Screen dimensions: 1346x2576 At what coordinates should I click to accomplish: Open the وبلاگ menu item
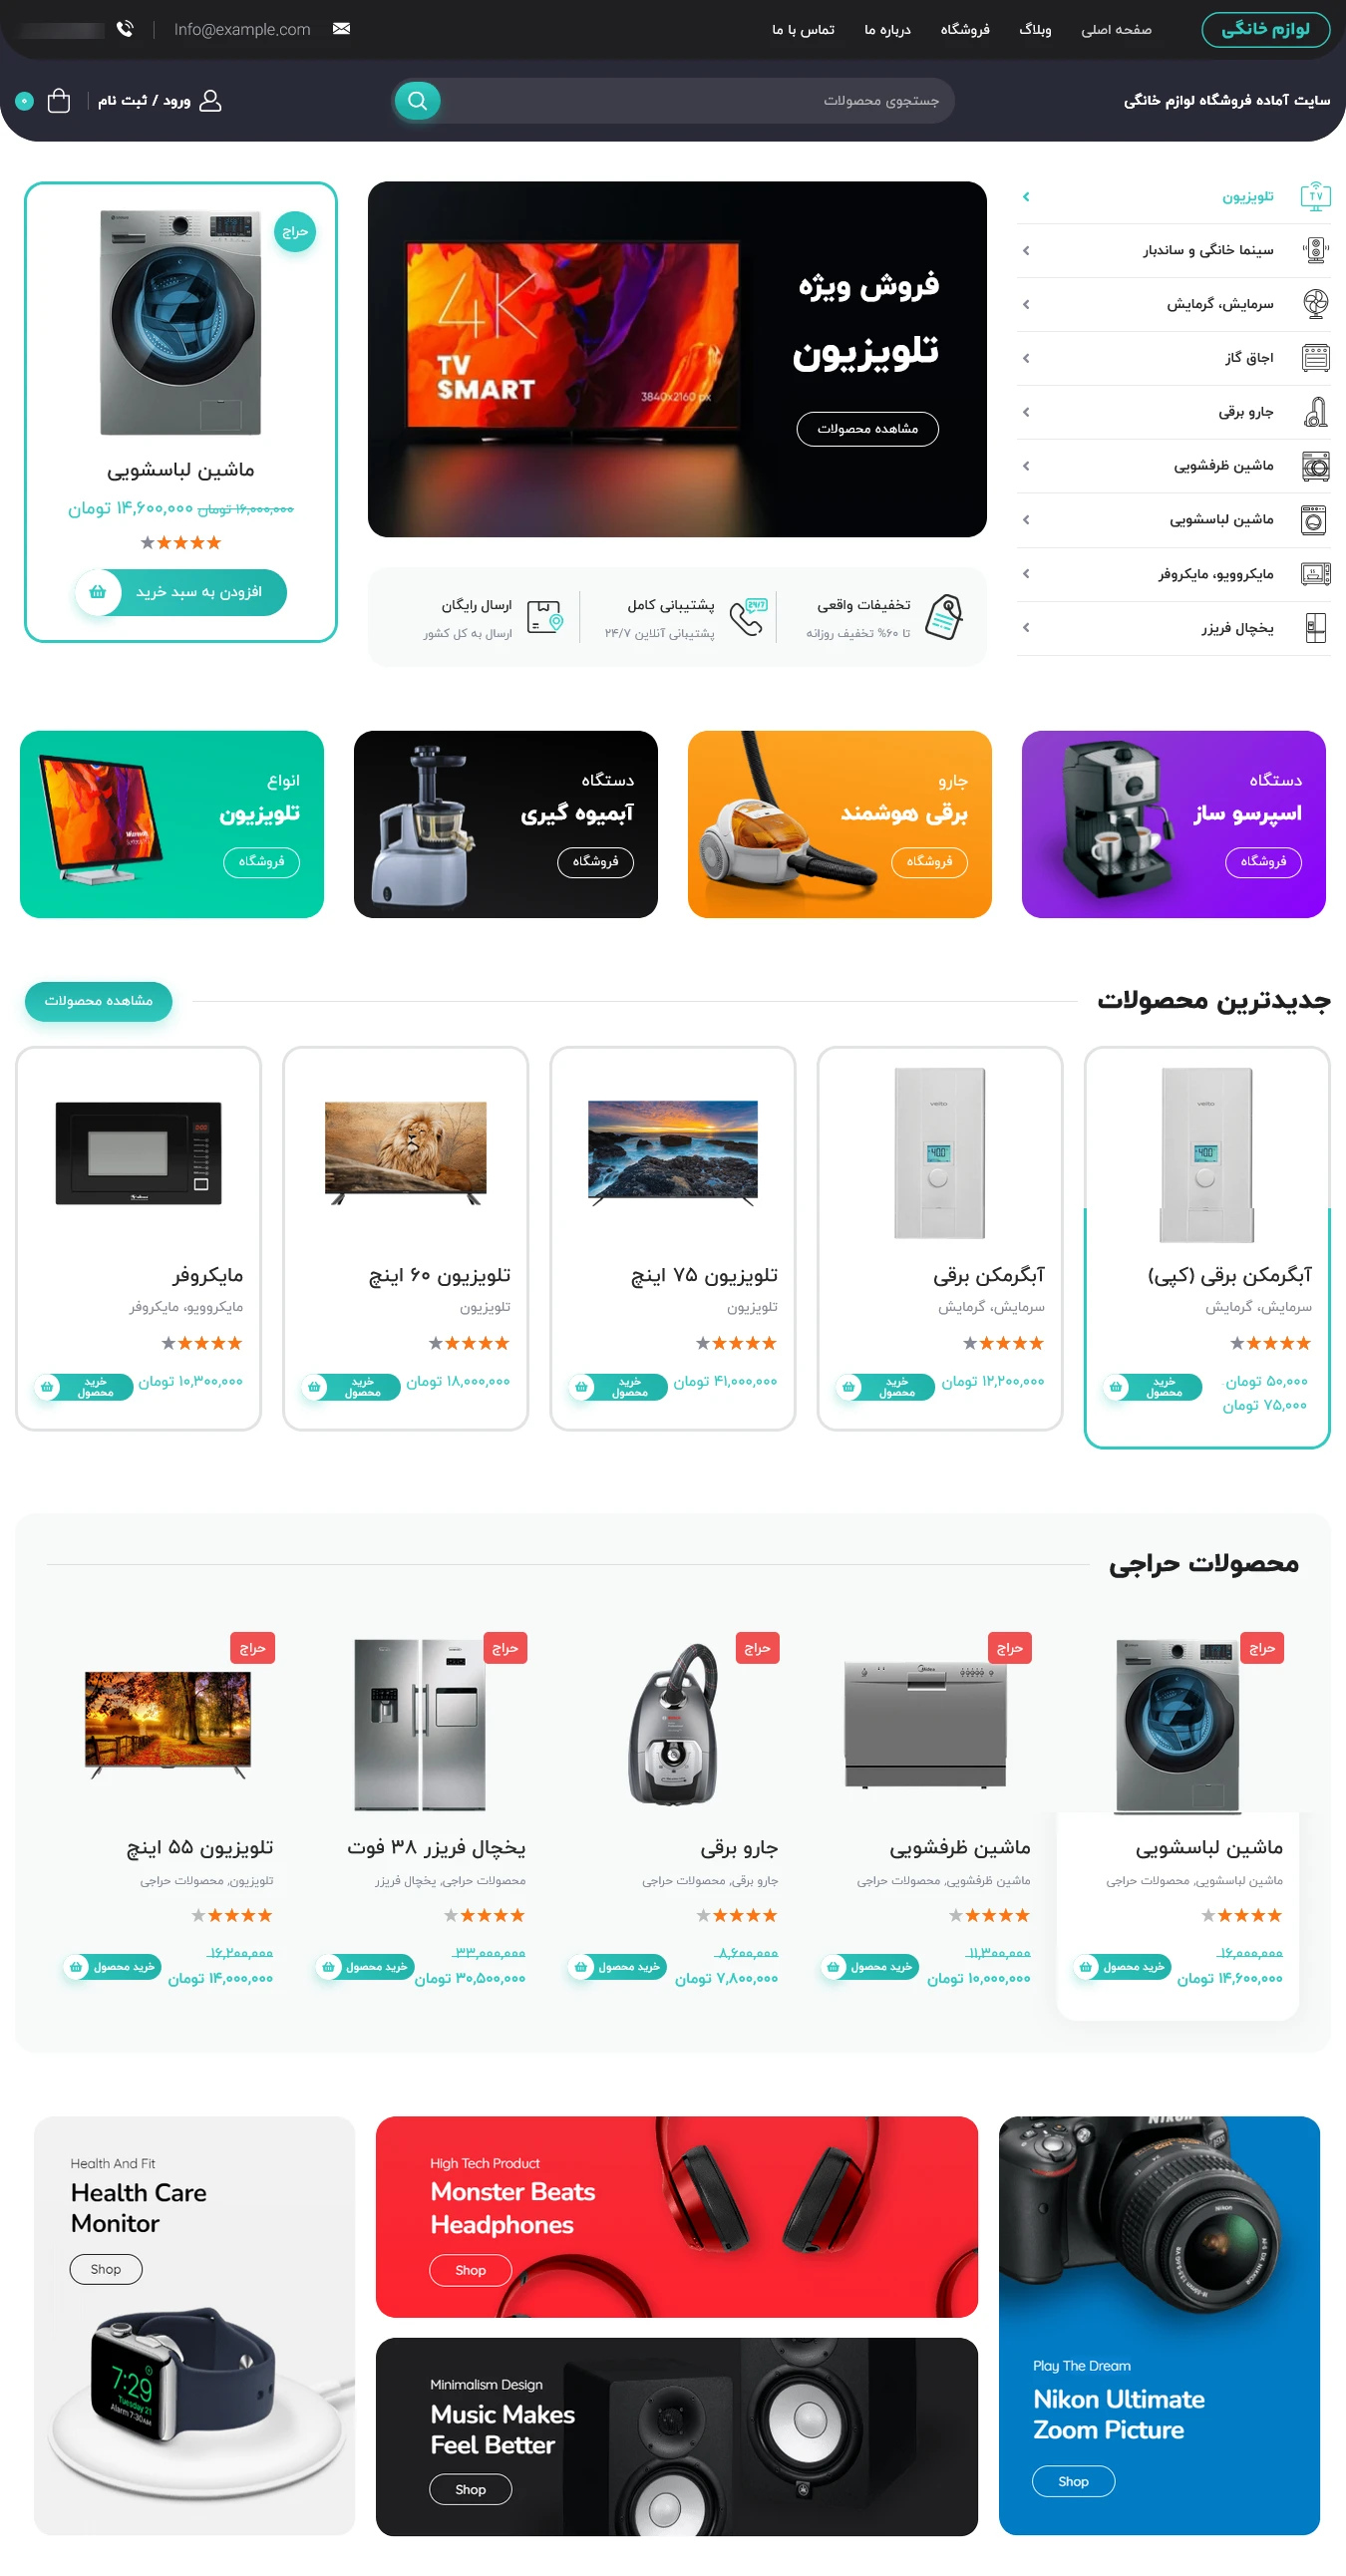pos(1035,30)
